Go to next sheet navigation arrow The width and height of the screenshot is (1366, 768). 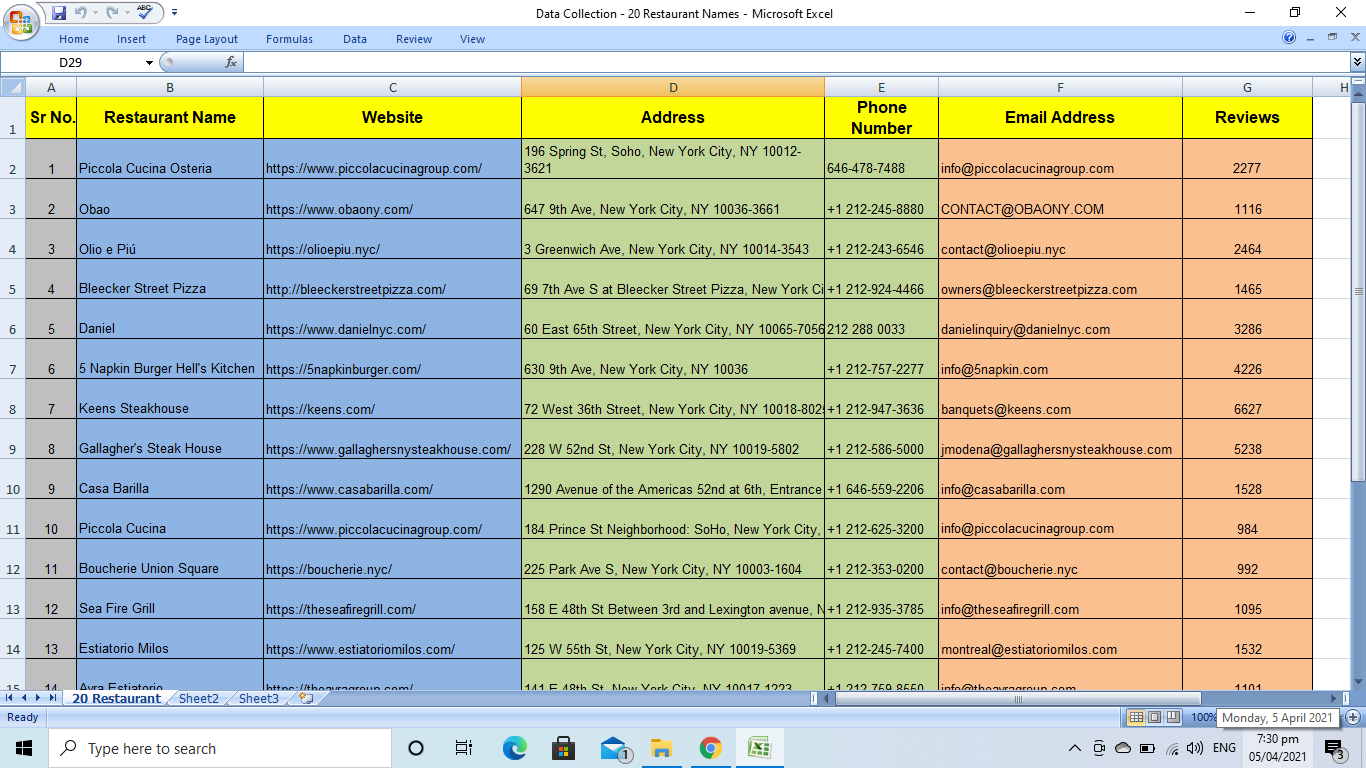point(39,698)
